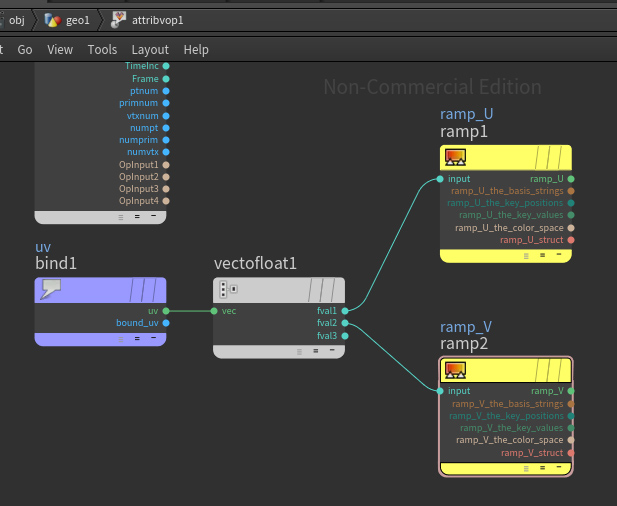
Task: Click the ramp_V_the_color_space output connector
Action: (x=571, y=440)
